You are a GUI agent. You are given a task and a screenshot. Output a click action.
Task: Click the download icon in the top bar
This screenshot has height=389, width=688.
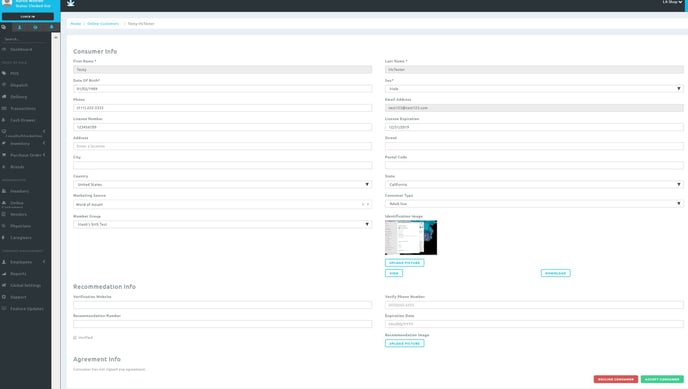71,3
